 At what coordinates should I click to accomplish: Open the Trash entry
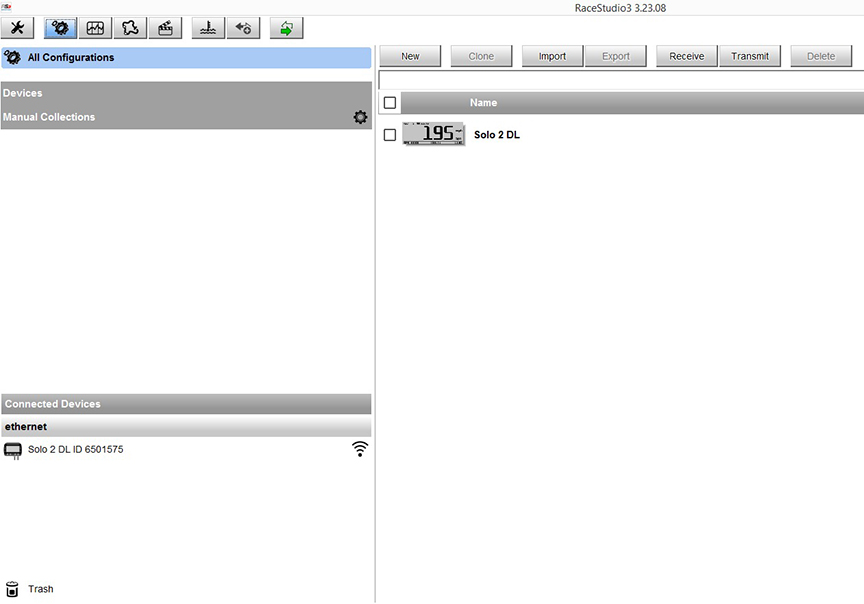41,589
